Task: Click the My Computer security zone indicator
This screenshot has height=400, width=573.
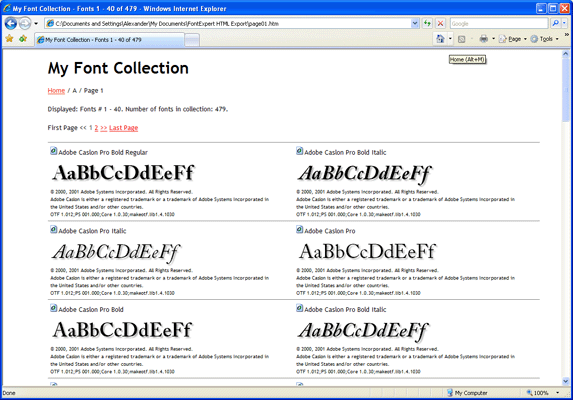Action: pos(467,393)
